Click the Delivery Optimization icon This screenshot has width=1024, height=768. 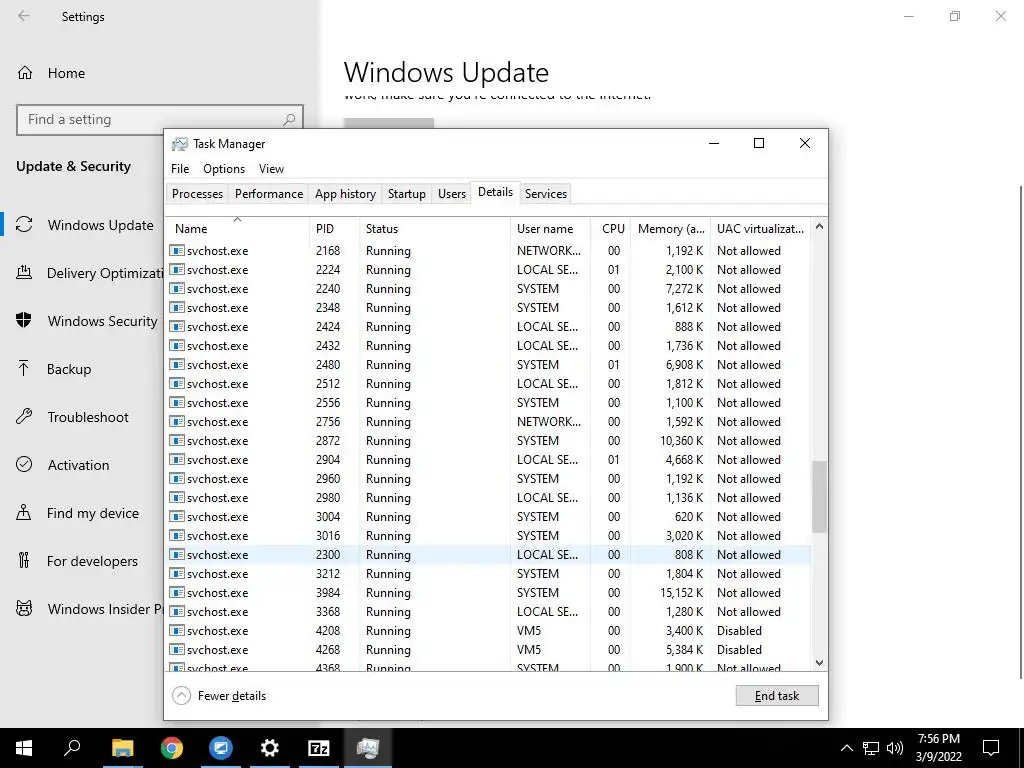click(x=24, y=272)
